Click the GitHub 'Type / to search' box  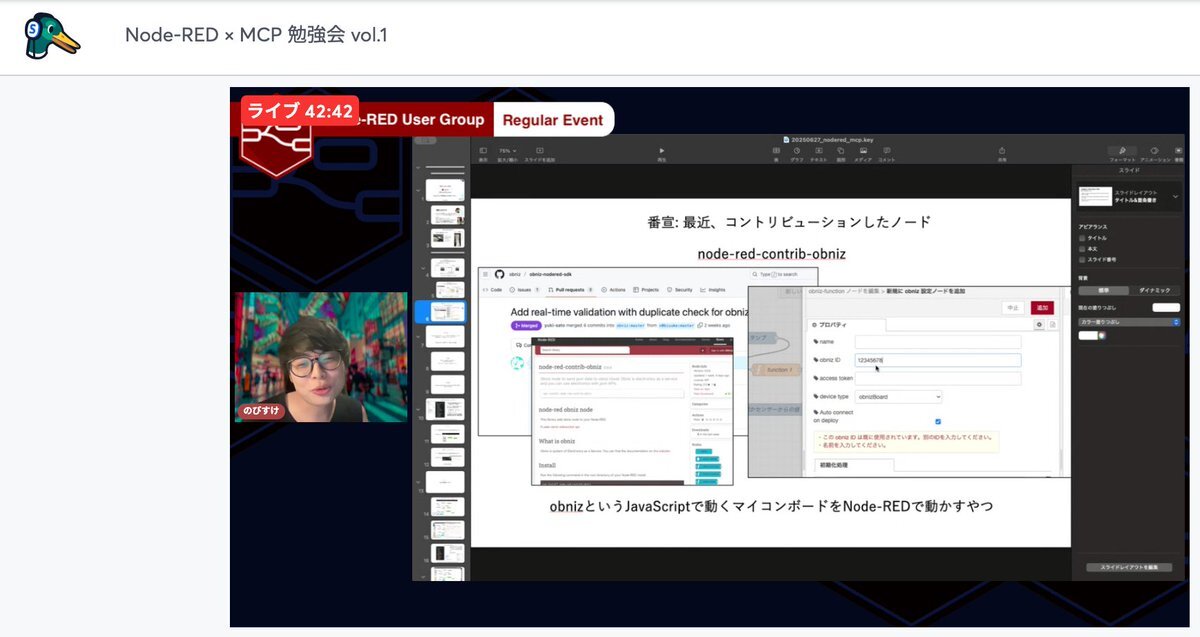783,274
